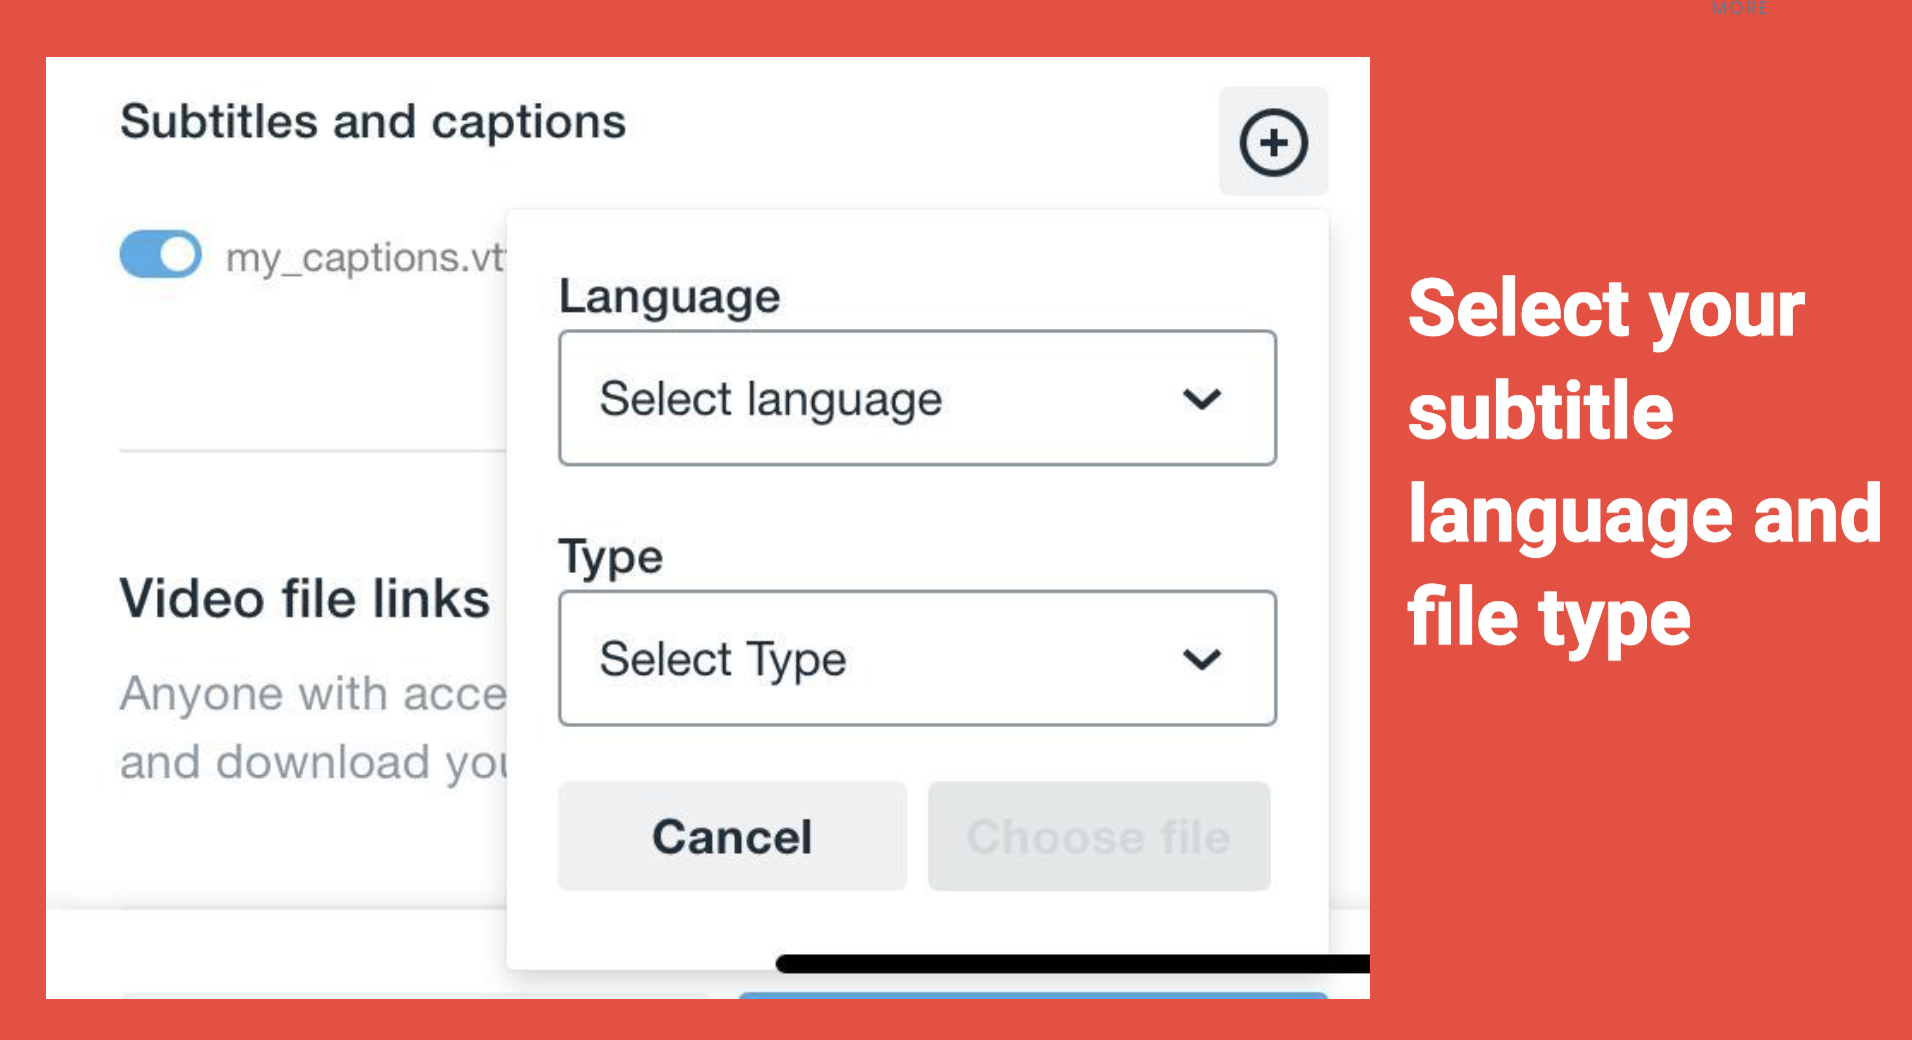Click the Cancel button

[x=732, y=836]
